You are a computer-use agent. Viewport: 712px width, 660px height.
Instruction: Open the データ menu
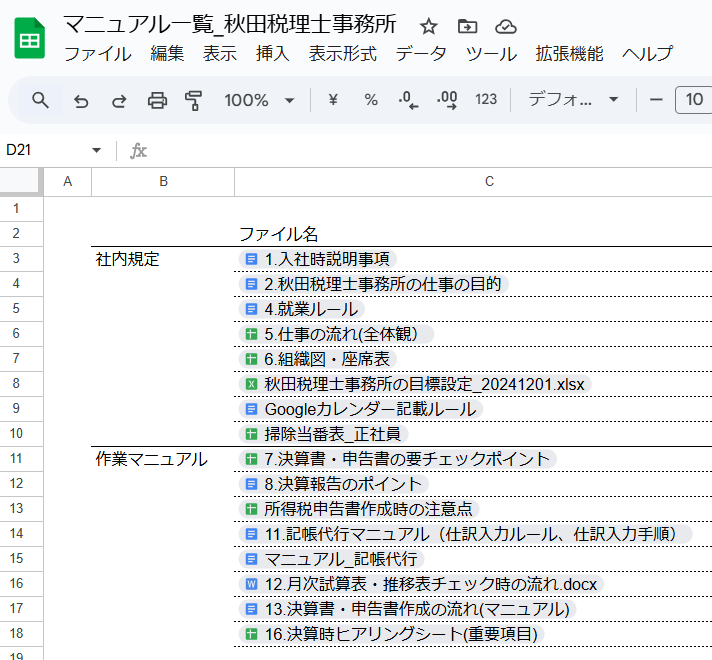pos(421,54)
